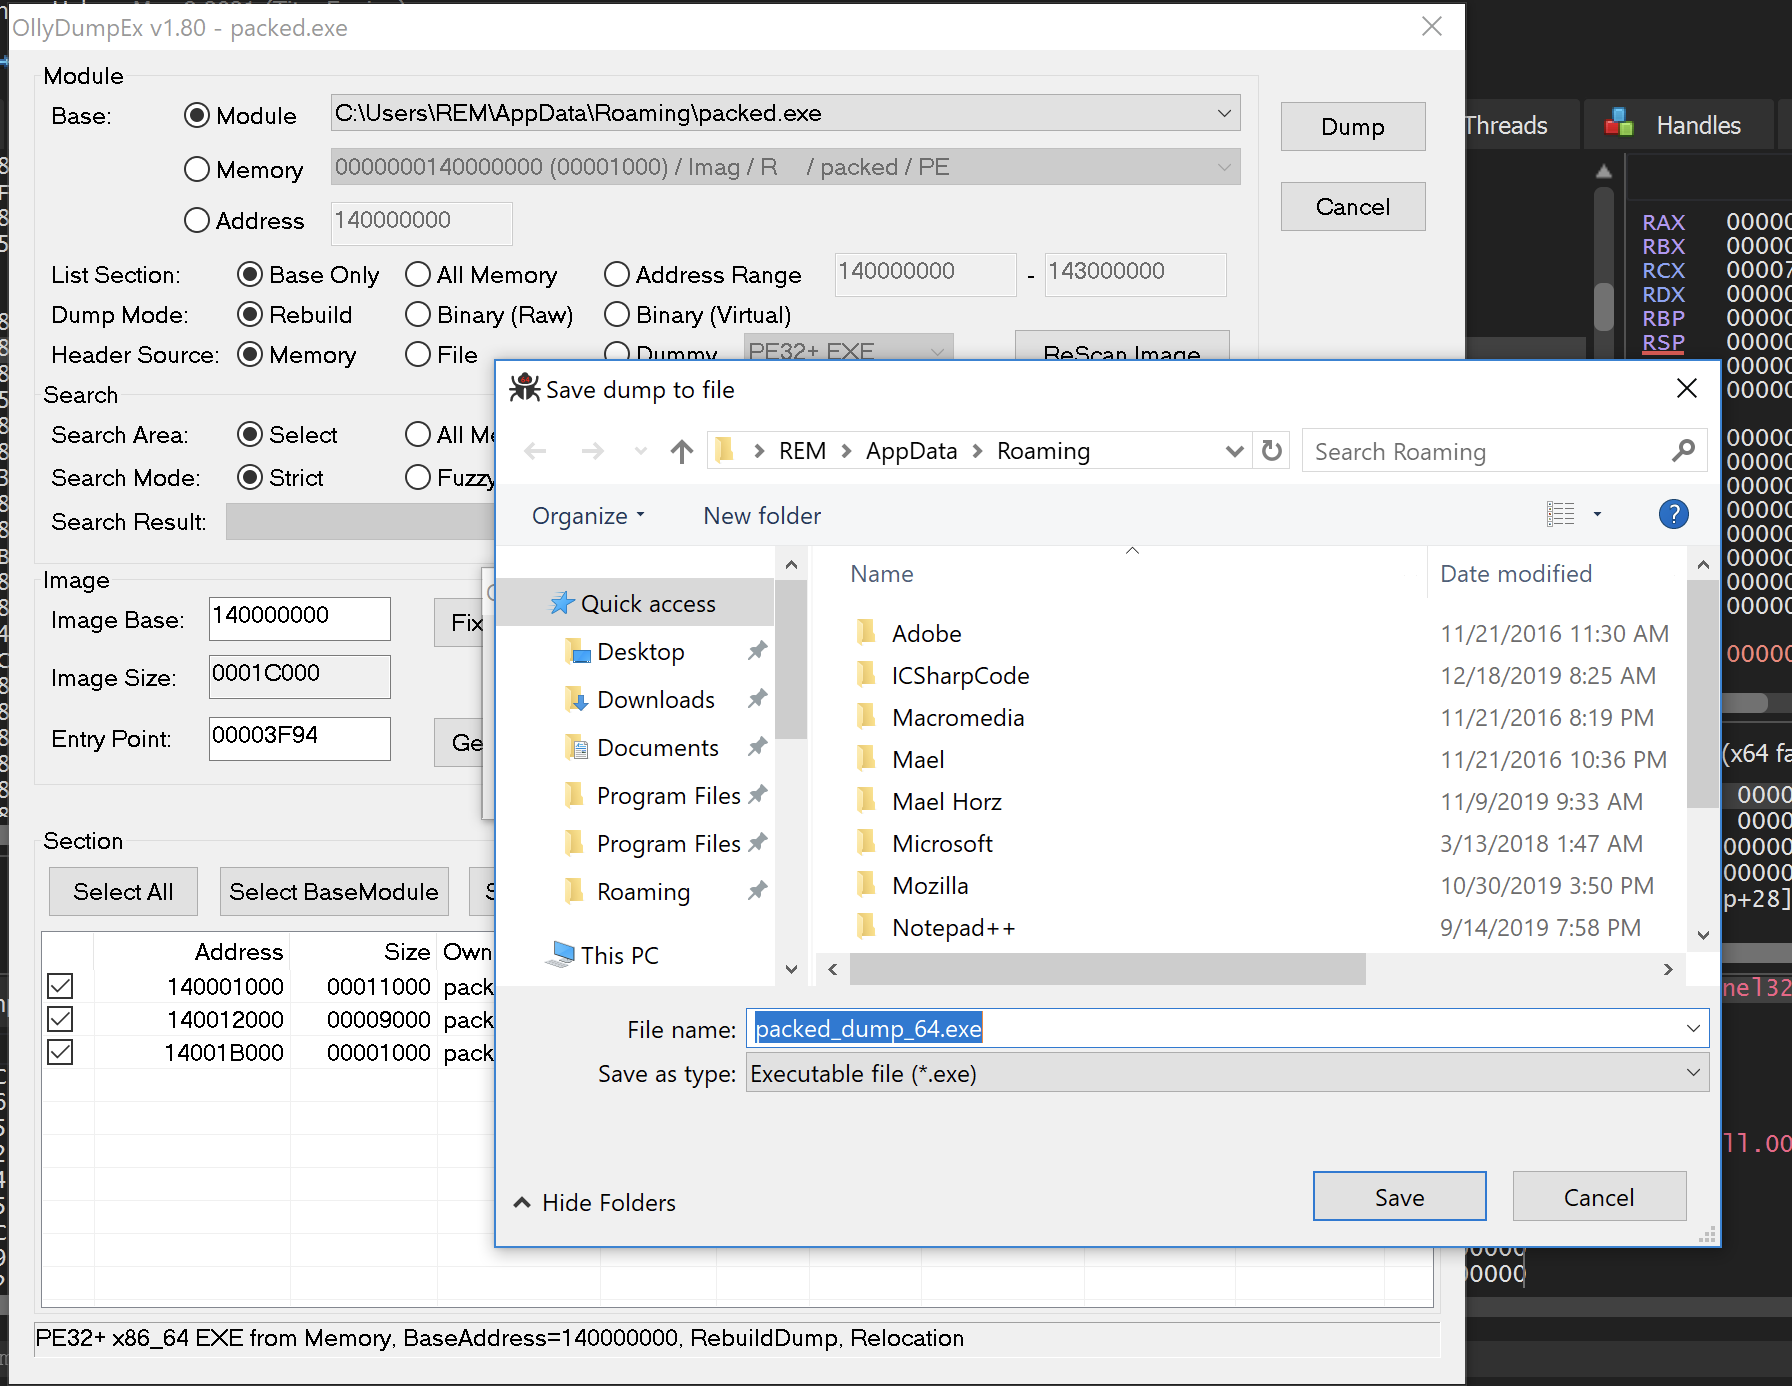Create a New folder
Image resolution: width=1792 pixels, height=1386 pixels.
pyautogui.click(x=762, y=516)
